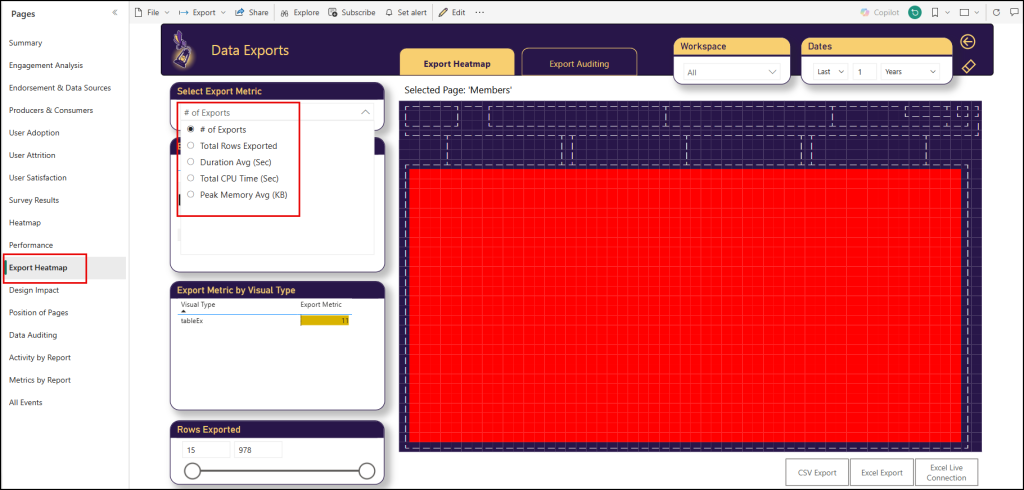This screenshot has width=1024, height=490.
Task: Click the eraser clear filters icon
Action: (x=967, y=66)
